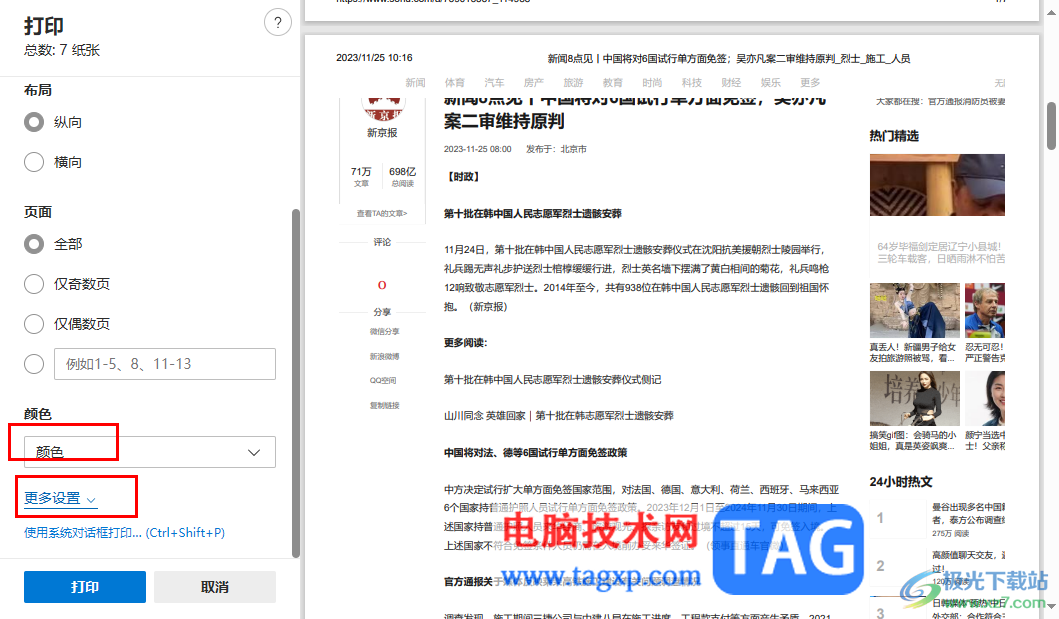Switch to the 体育 channel tab
The height and width of the screenshot is (619, 1059).
point(454,83)
